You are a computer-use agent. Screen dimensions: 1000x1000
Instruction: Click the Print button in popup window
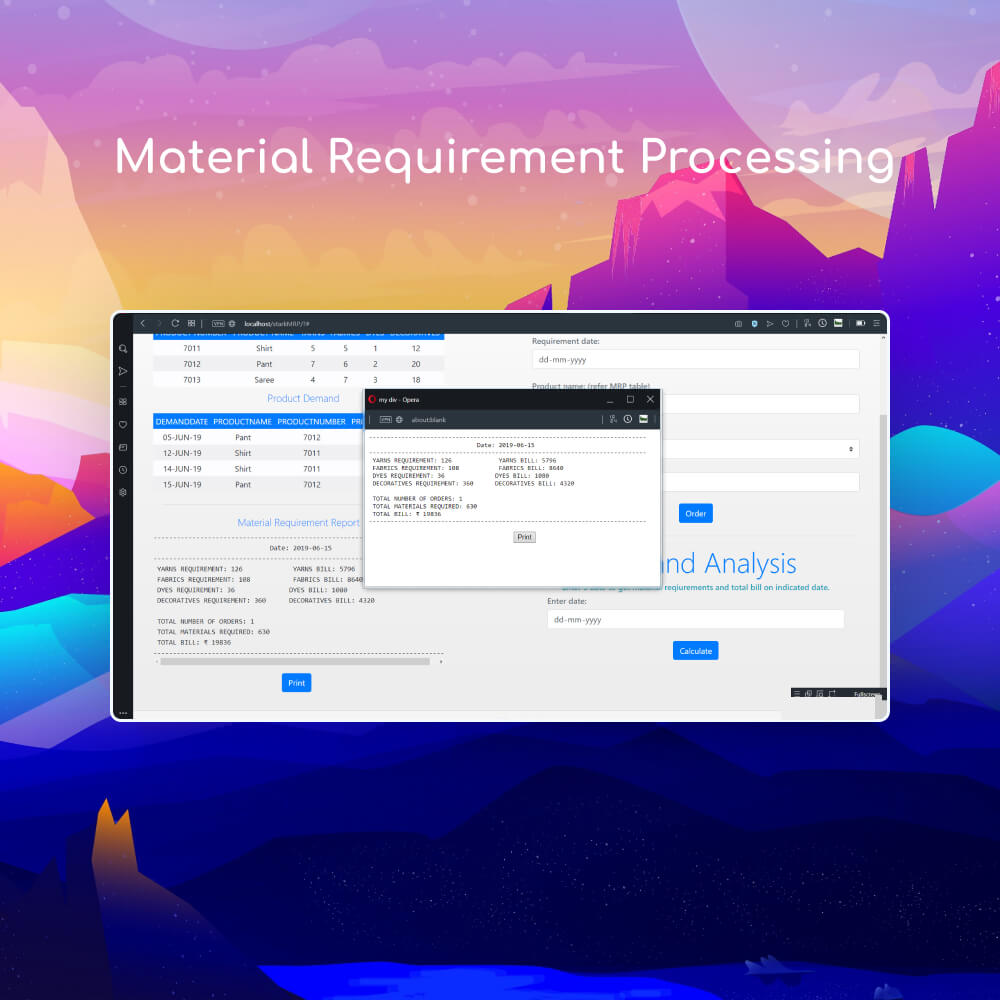coord(524,537)
